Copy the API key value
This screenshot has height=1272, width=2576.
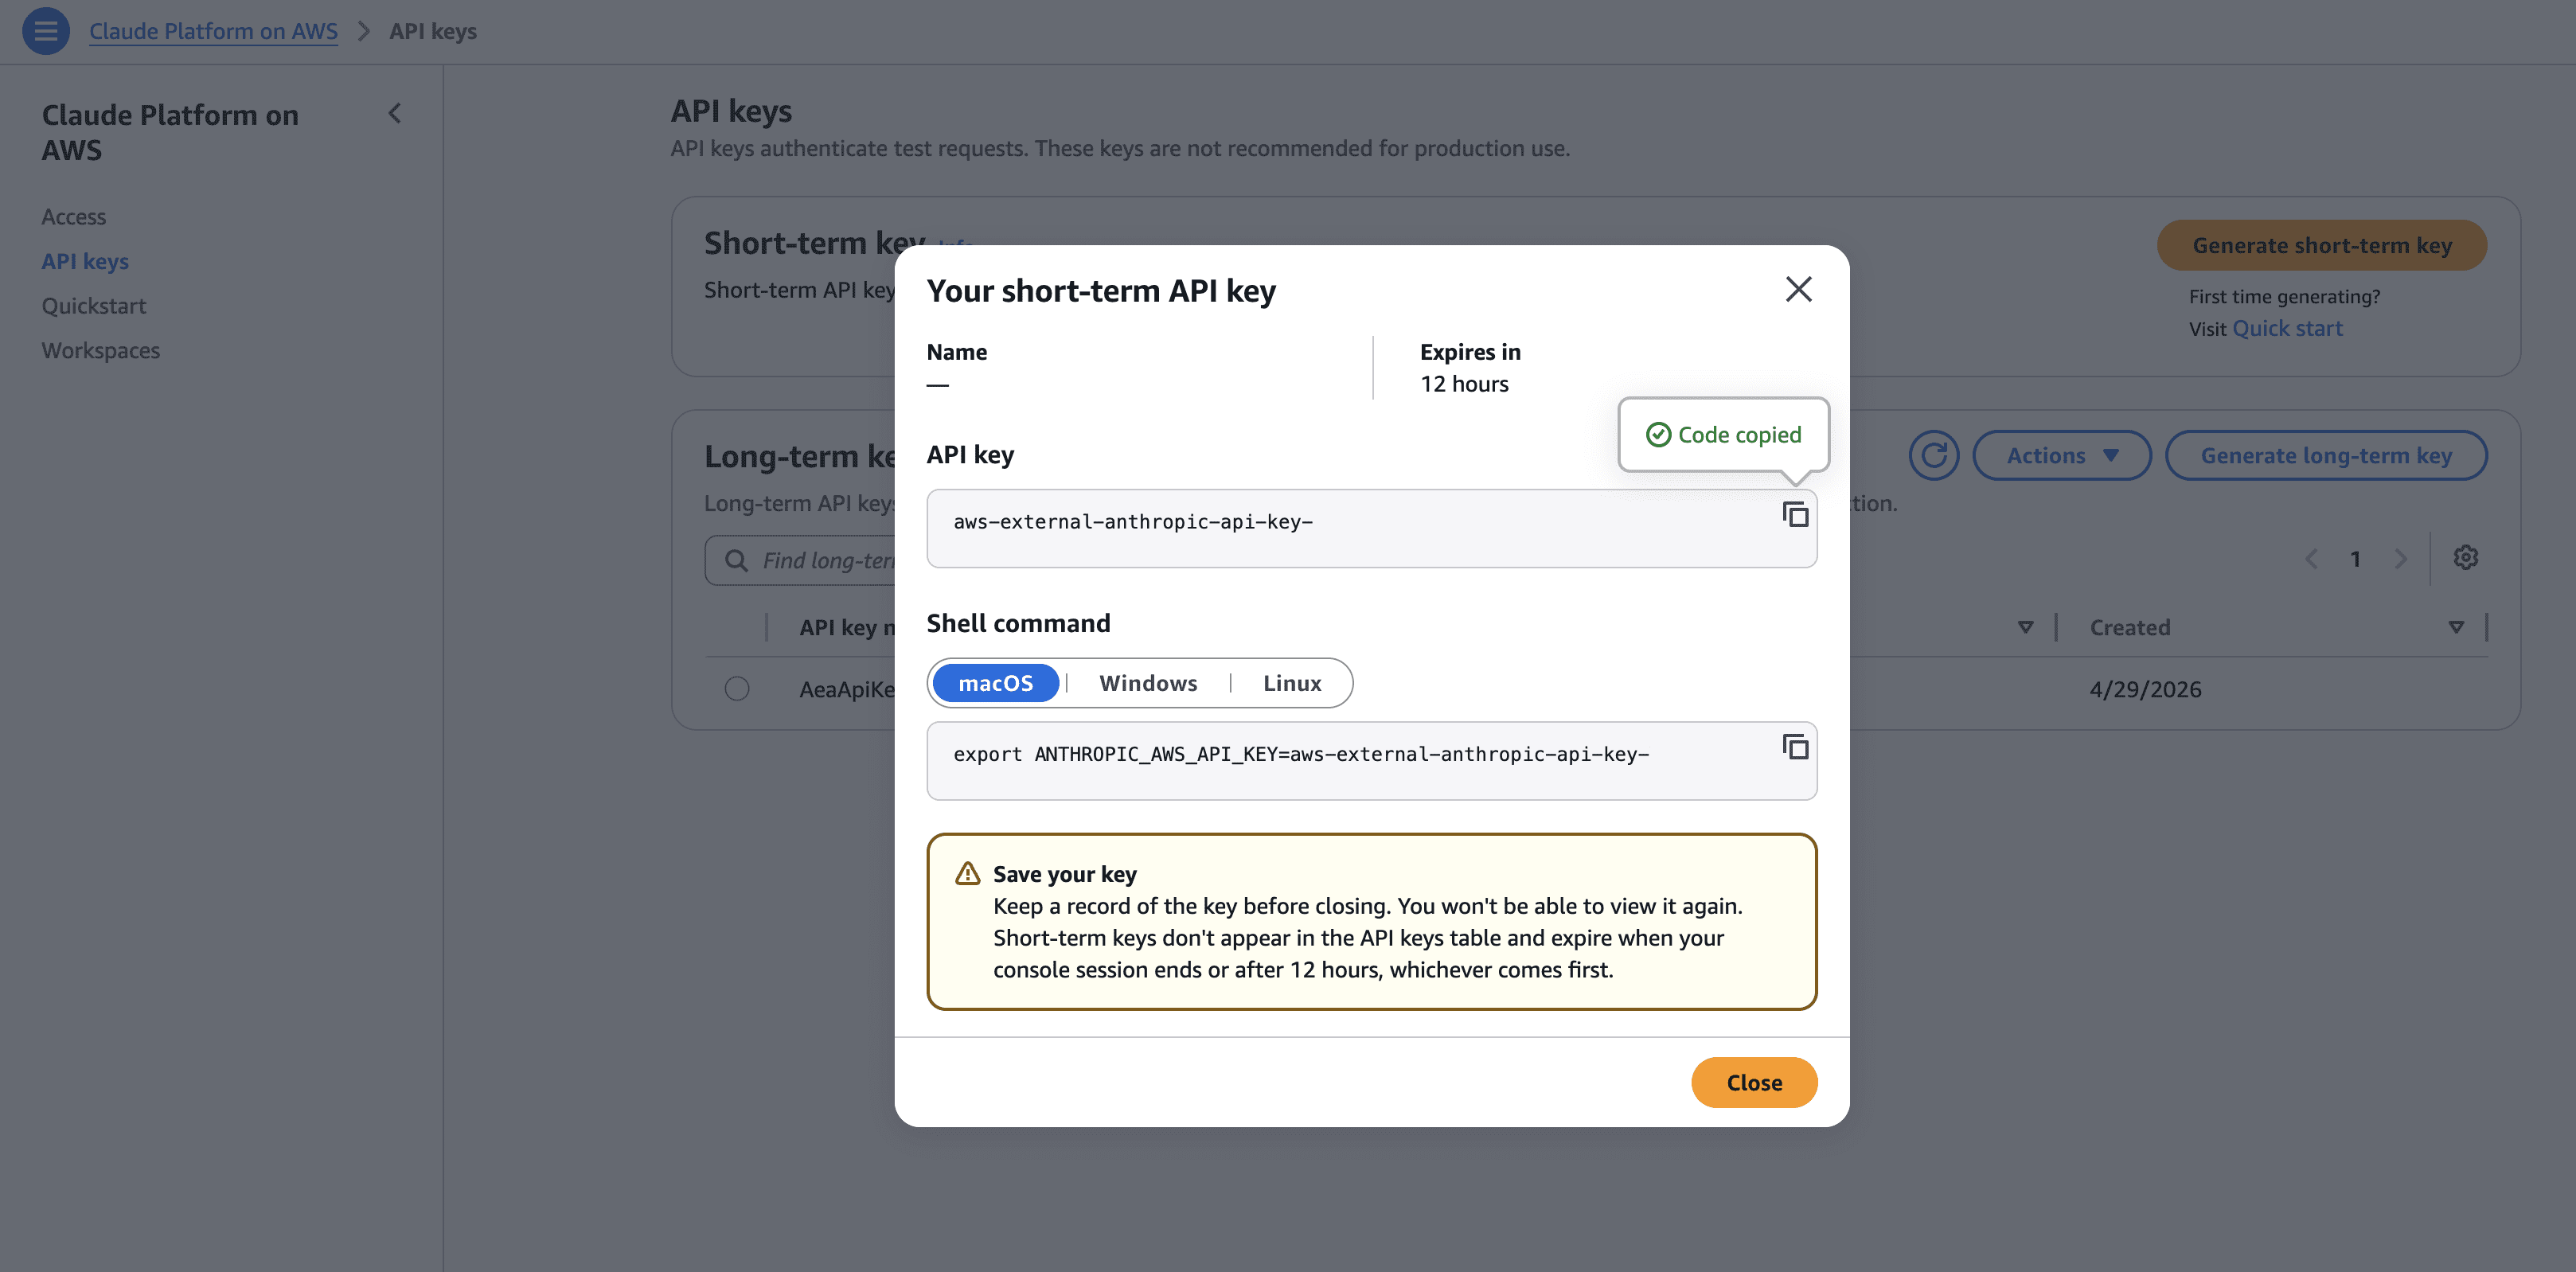1795,514
